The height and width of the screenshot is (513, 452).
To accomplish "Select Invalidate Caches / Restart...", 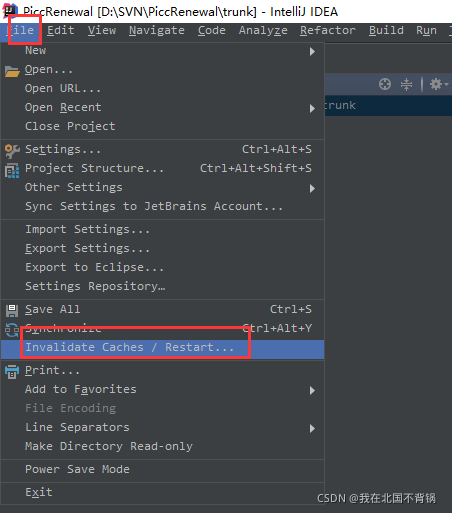I will pyautogui.click(x=162, y=348).
